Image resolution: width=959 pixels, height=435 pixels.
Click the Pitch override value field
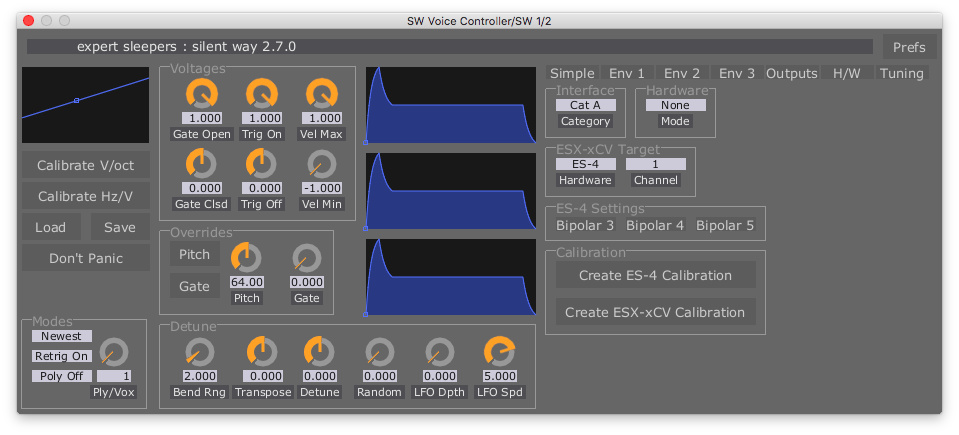coord(246,283)
